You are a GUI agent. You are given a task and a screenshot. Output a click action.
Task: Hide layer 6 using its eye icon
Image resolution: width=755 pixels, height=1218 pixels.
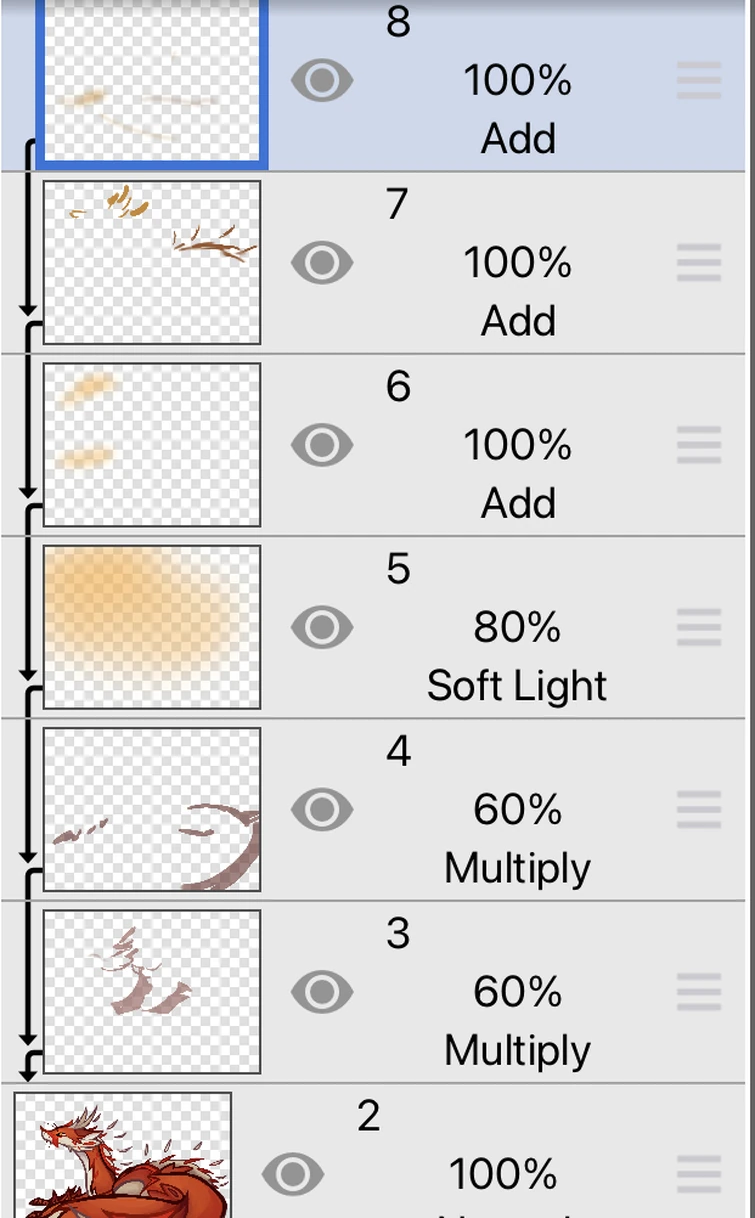coord(322,445)
